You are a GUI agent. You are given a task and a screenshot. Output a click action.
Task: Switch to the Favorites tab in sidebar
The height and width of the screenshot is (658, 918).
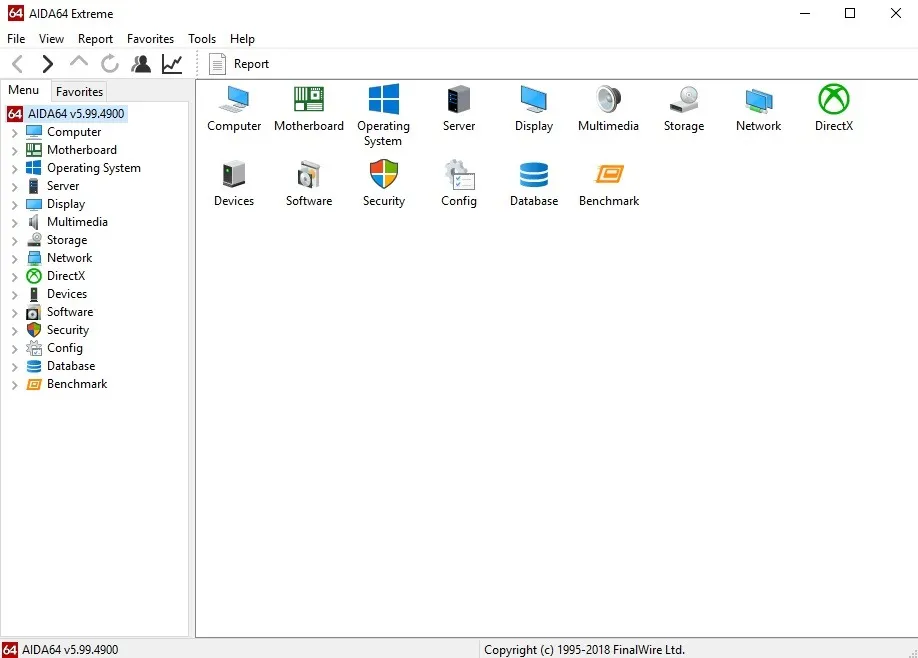tap(79, 91)
